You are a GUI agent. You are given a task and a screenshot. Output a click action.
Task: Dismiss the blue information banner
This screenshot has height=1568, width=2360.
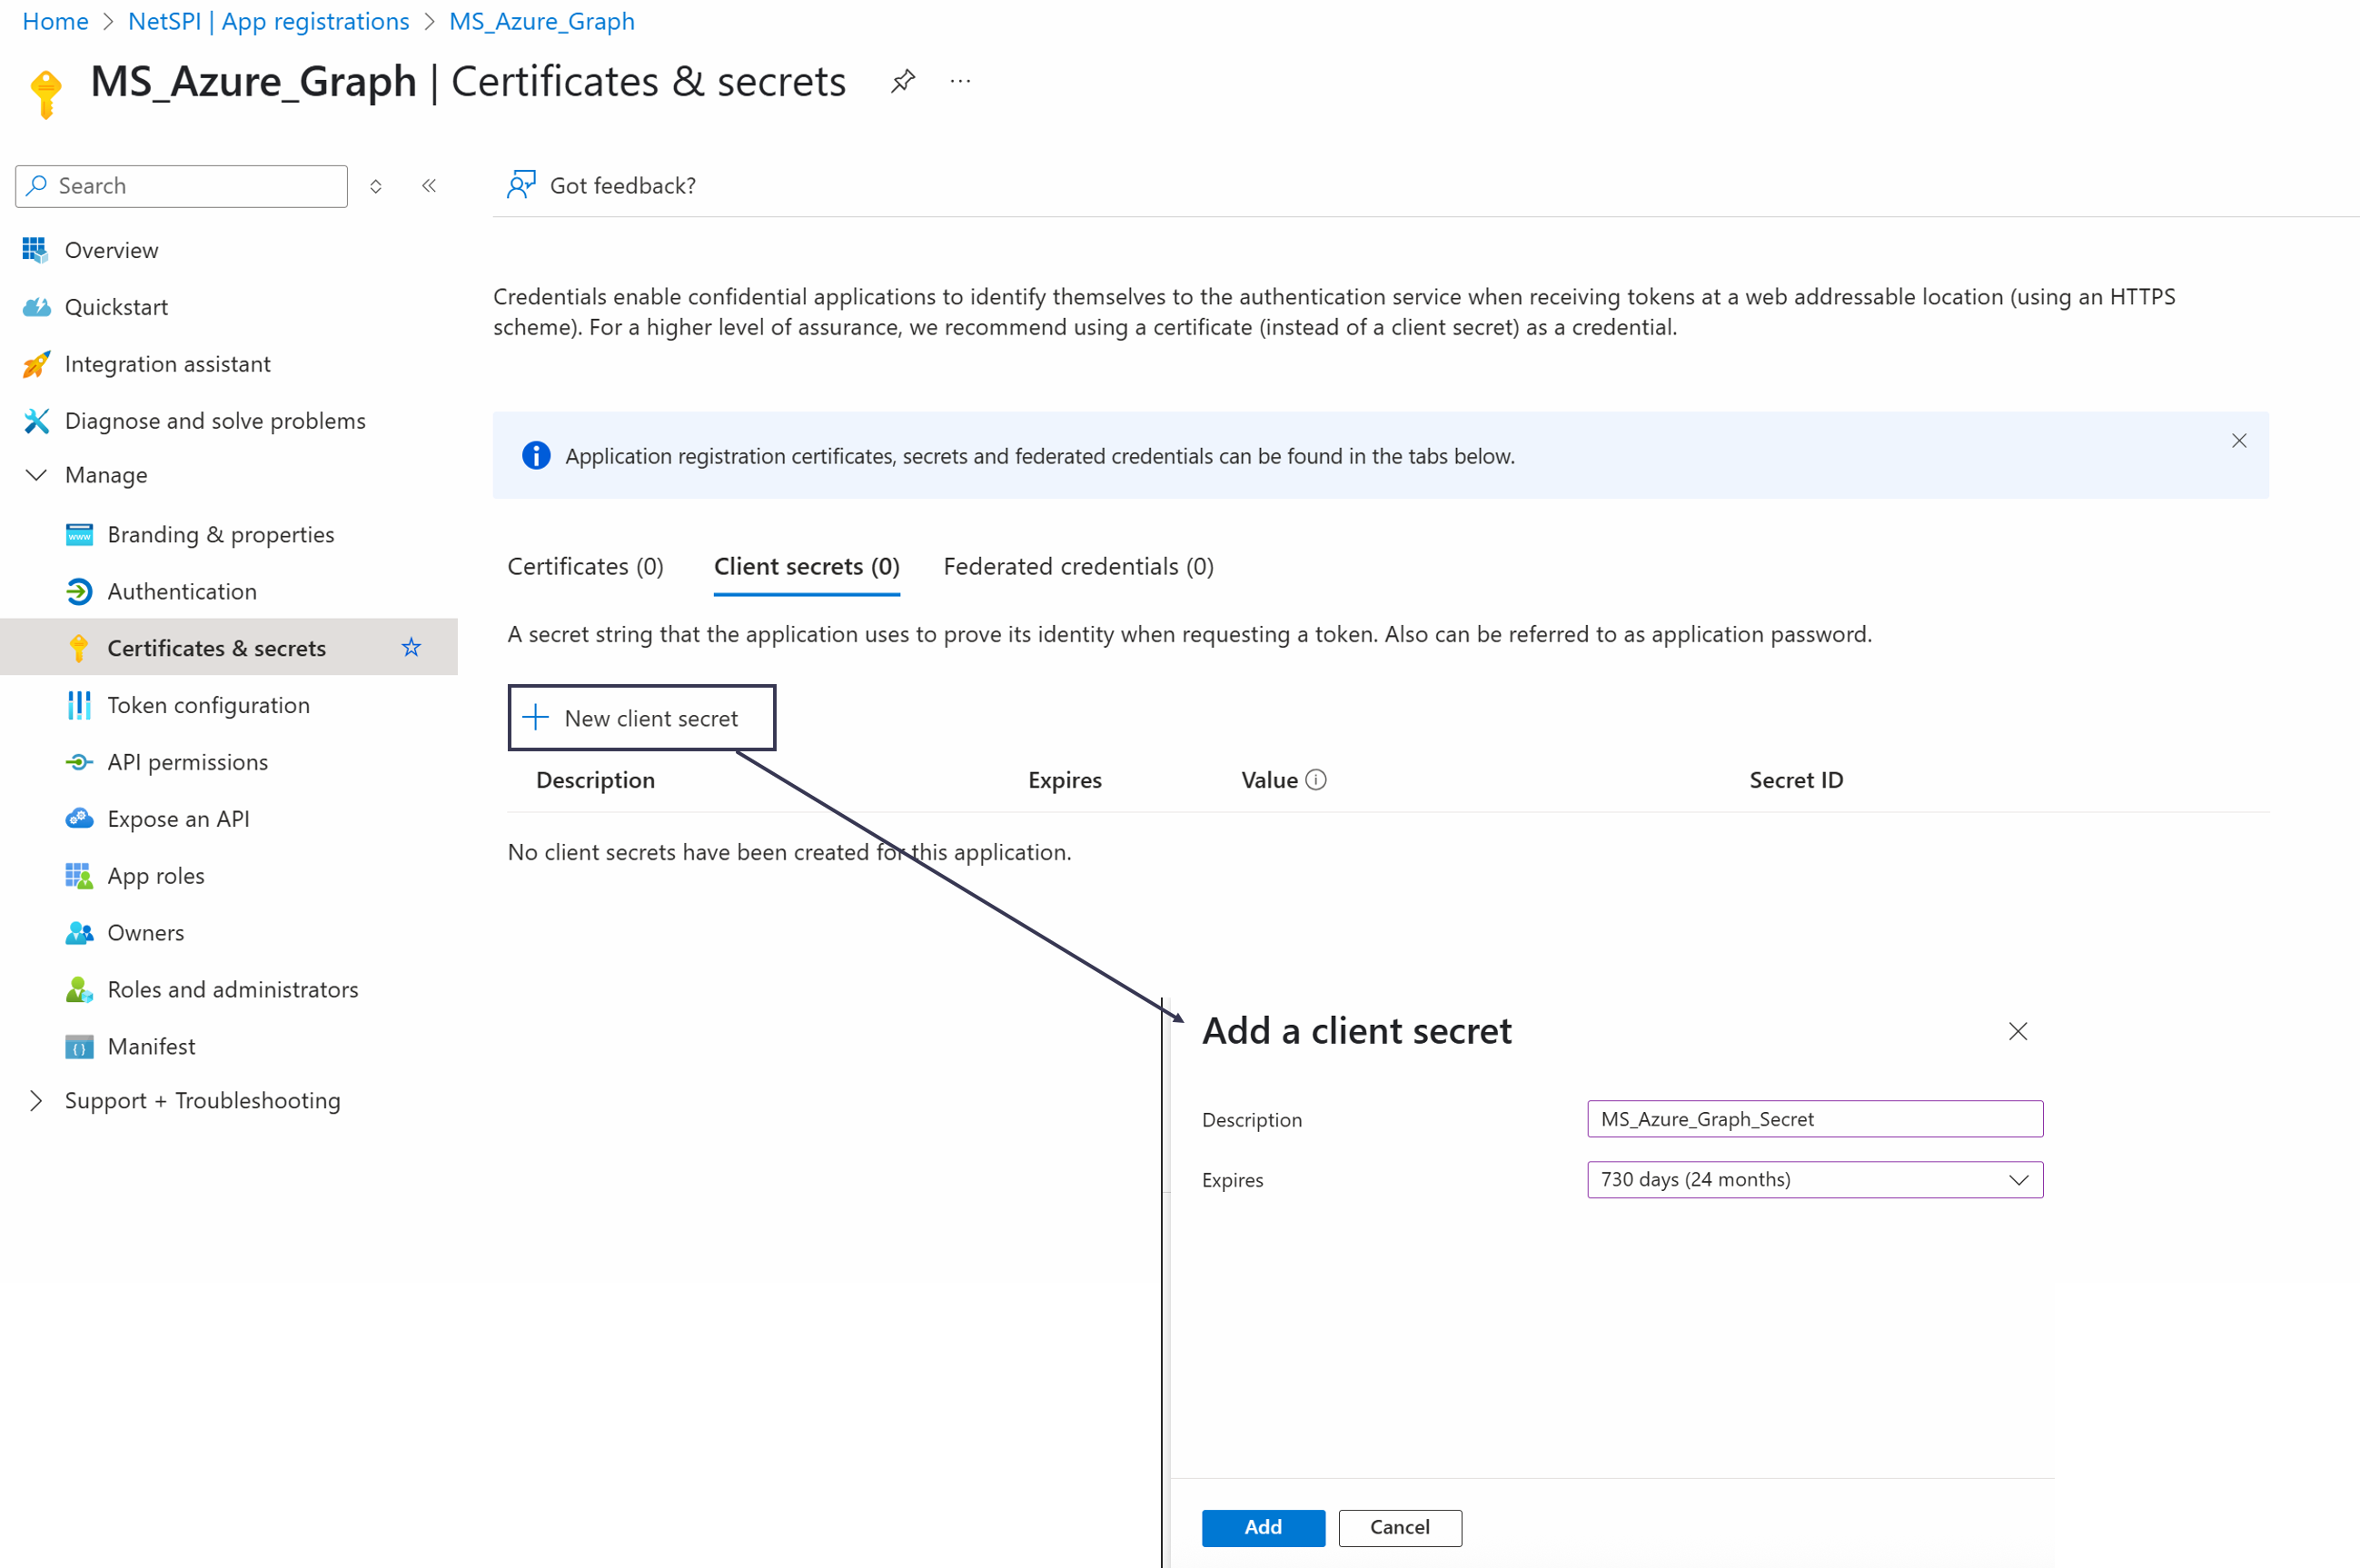coord(2239,441)
